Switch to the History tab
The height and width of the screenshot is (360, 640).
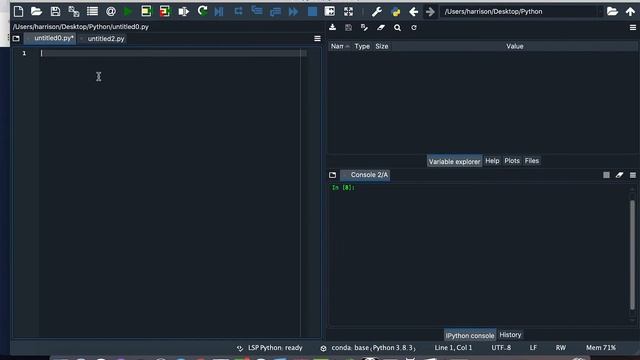(510, 335)
